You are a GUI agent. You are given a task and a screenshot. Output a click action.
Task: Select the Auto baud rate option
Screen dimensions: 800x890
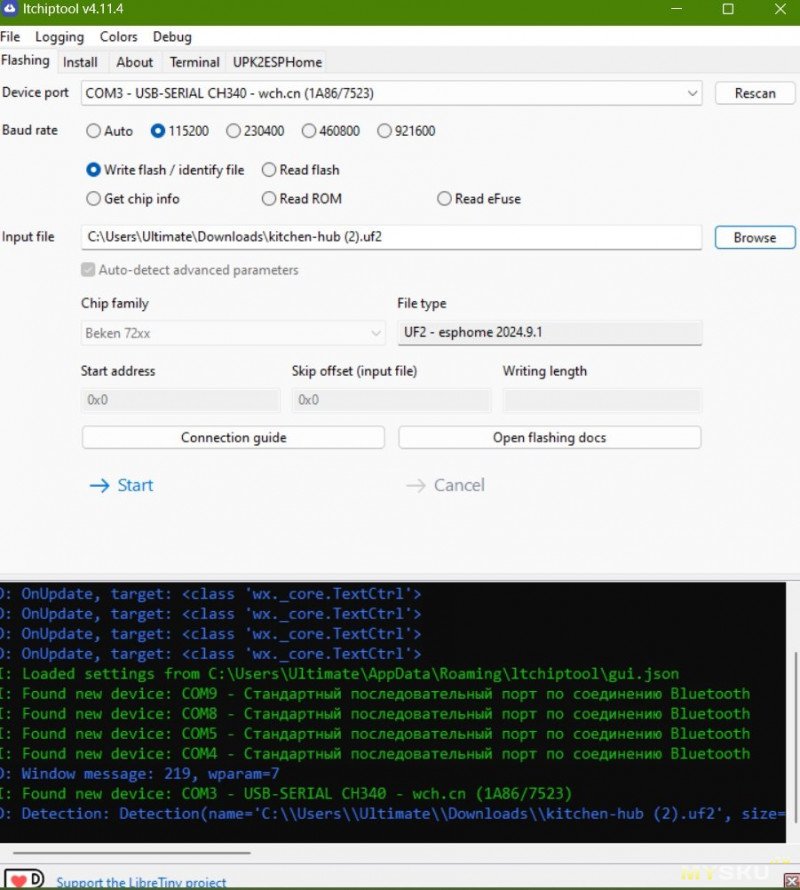(x=94, y=131)
